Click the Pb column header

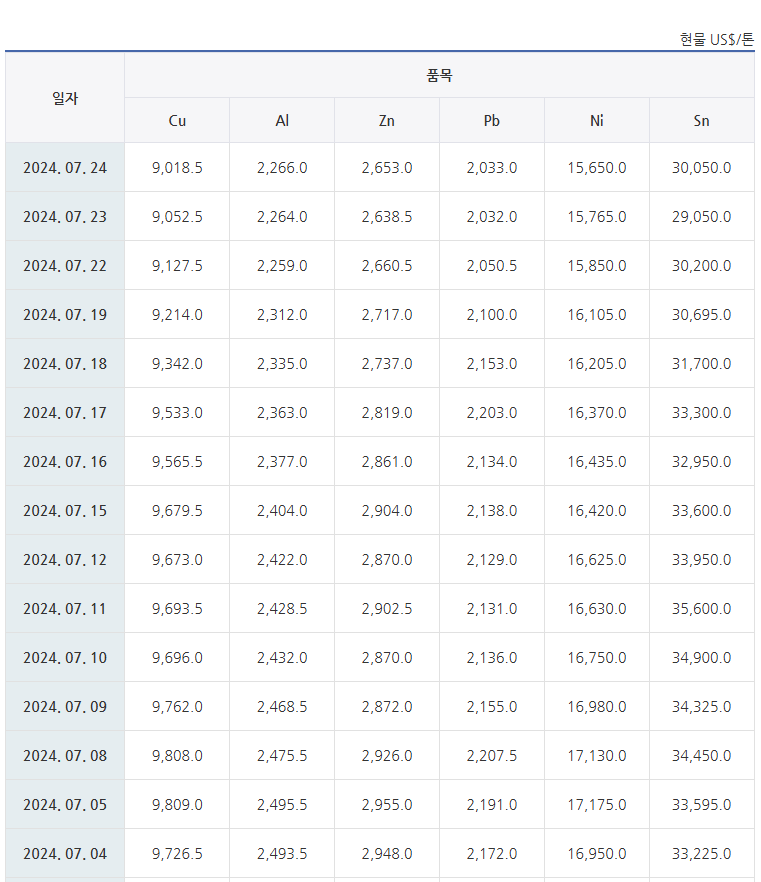tap(492, 120)
